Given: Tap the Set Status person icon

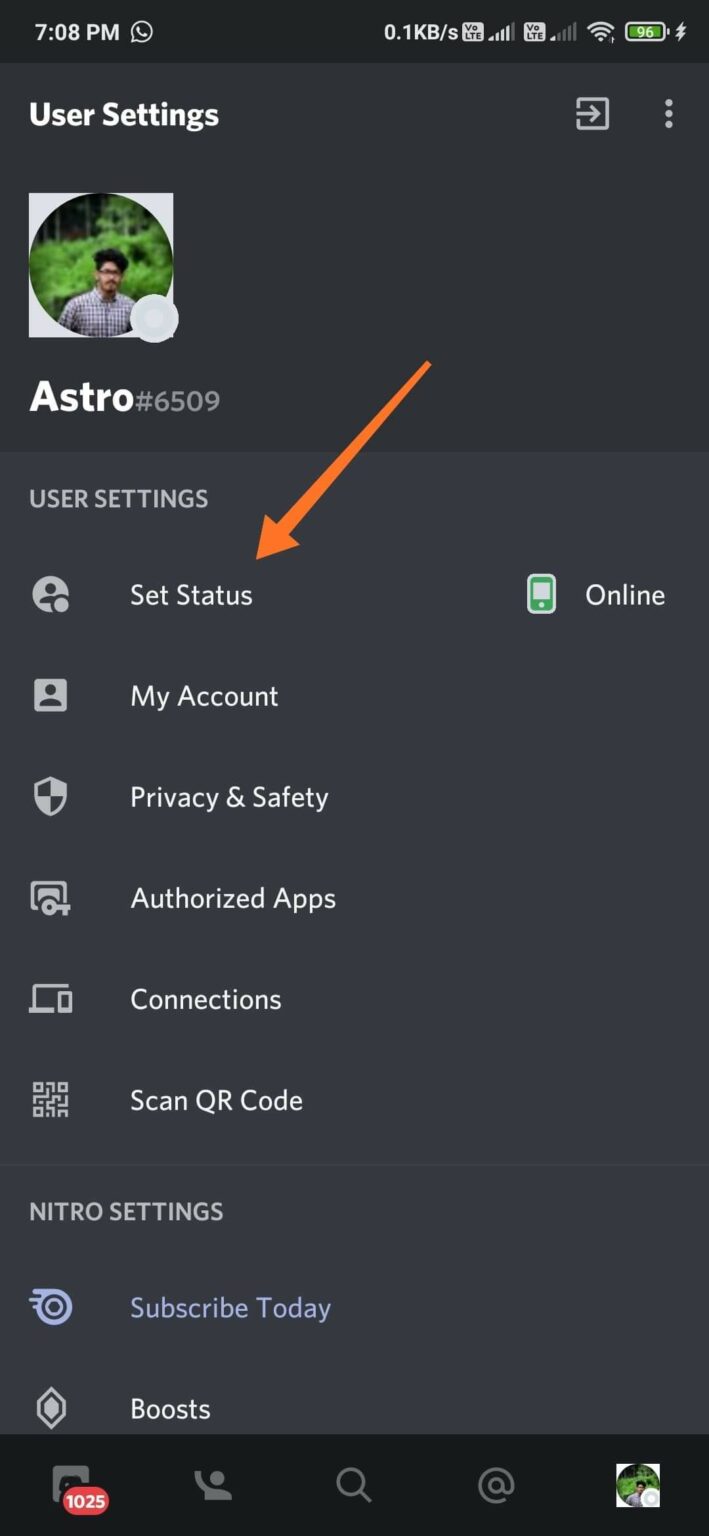Looking at the screenshot, I should (51, 594).
